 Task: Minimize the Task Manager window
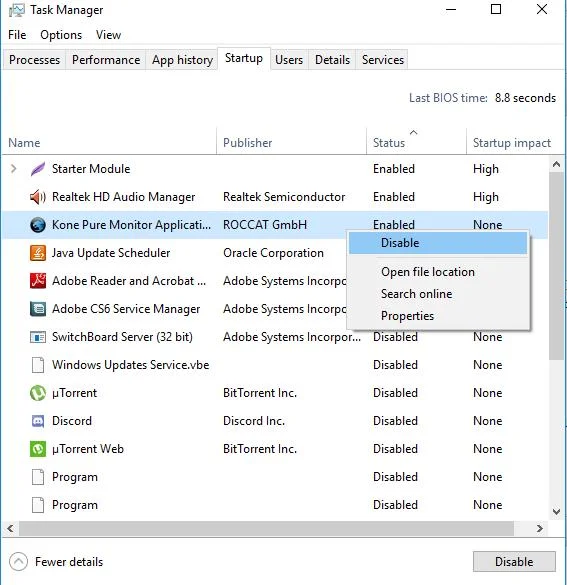coord(451,9)
